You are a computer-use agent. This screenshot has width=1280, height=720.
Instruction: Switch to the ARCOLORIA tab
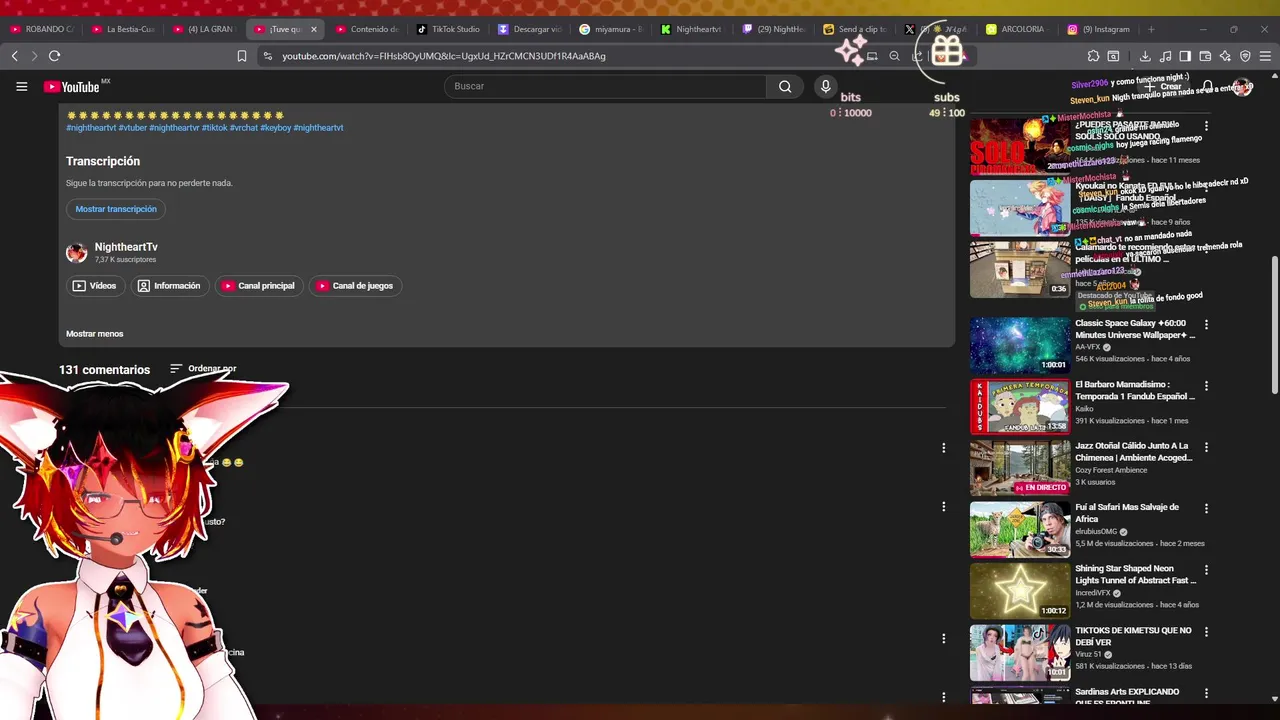(x=1015, y=29)
